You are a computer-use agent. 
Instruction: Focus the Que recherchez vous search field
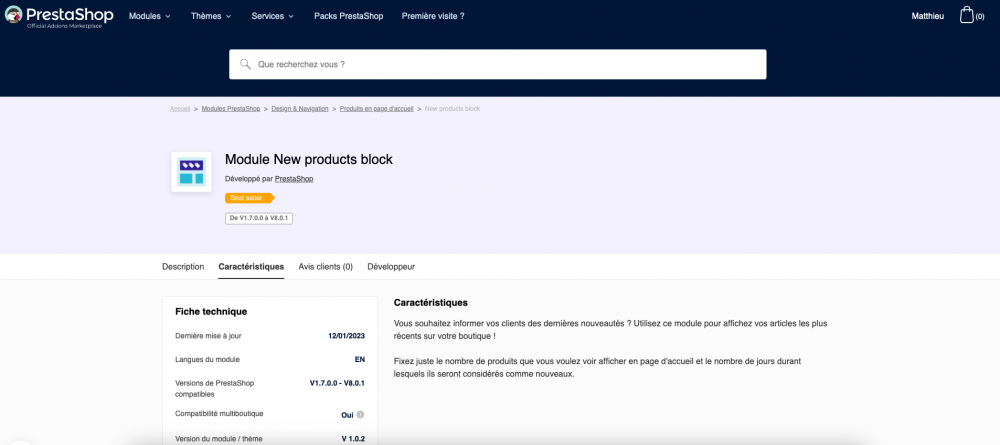point(497,64)
